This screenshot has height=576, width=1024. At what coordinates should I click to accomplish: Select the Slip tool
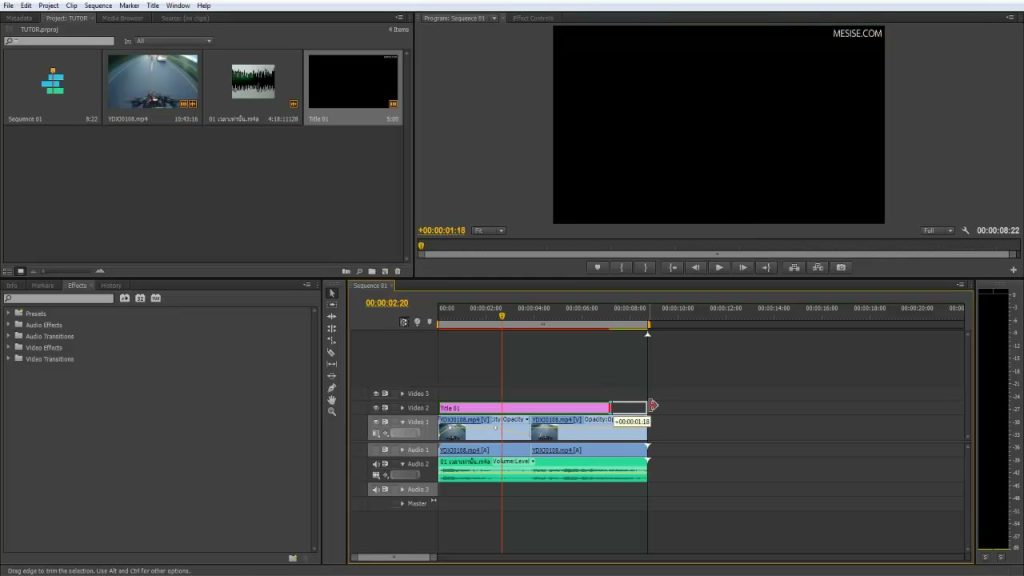[x=332, y=364]
